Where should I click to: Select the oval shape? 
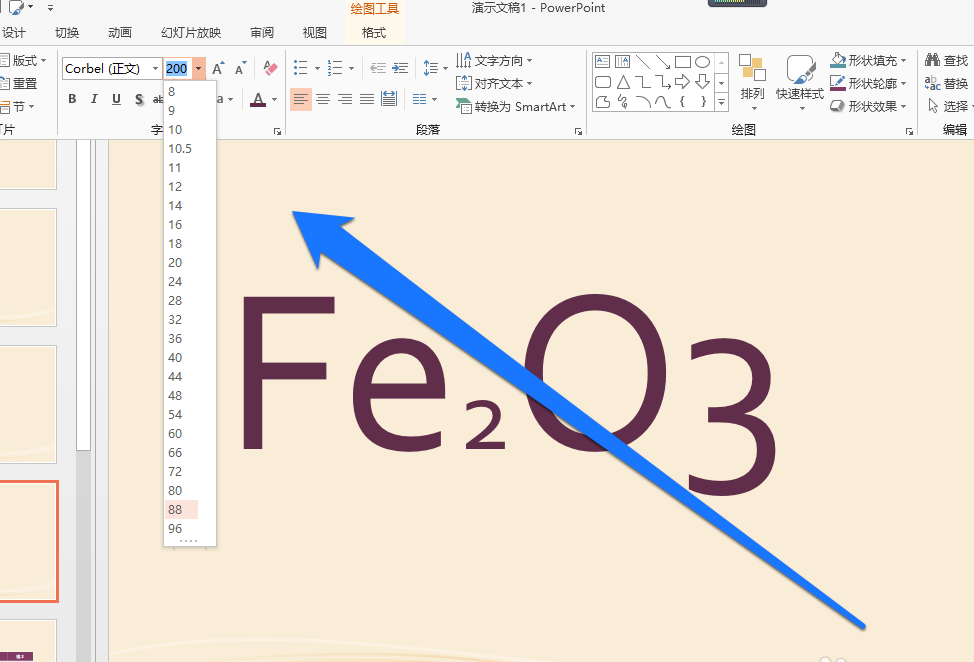point(703,61)
